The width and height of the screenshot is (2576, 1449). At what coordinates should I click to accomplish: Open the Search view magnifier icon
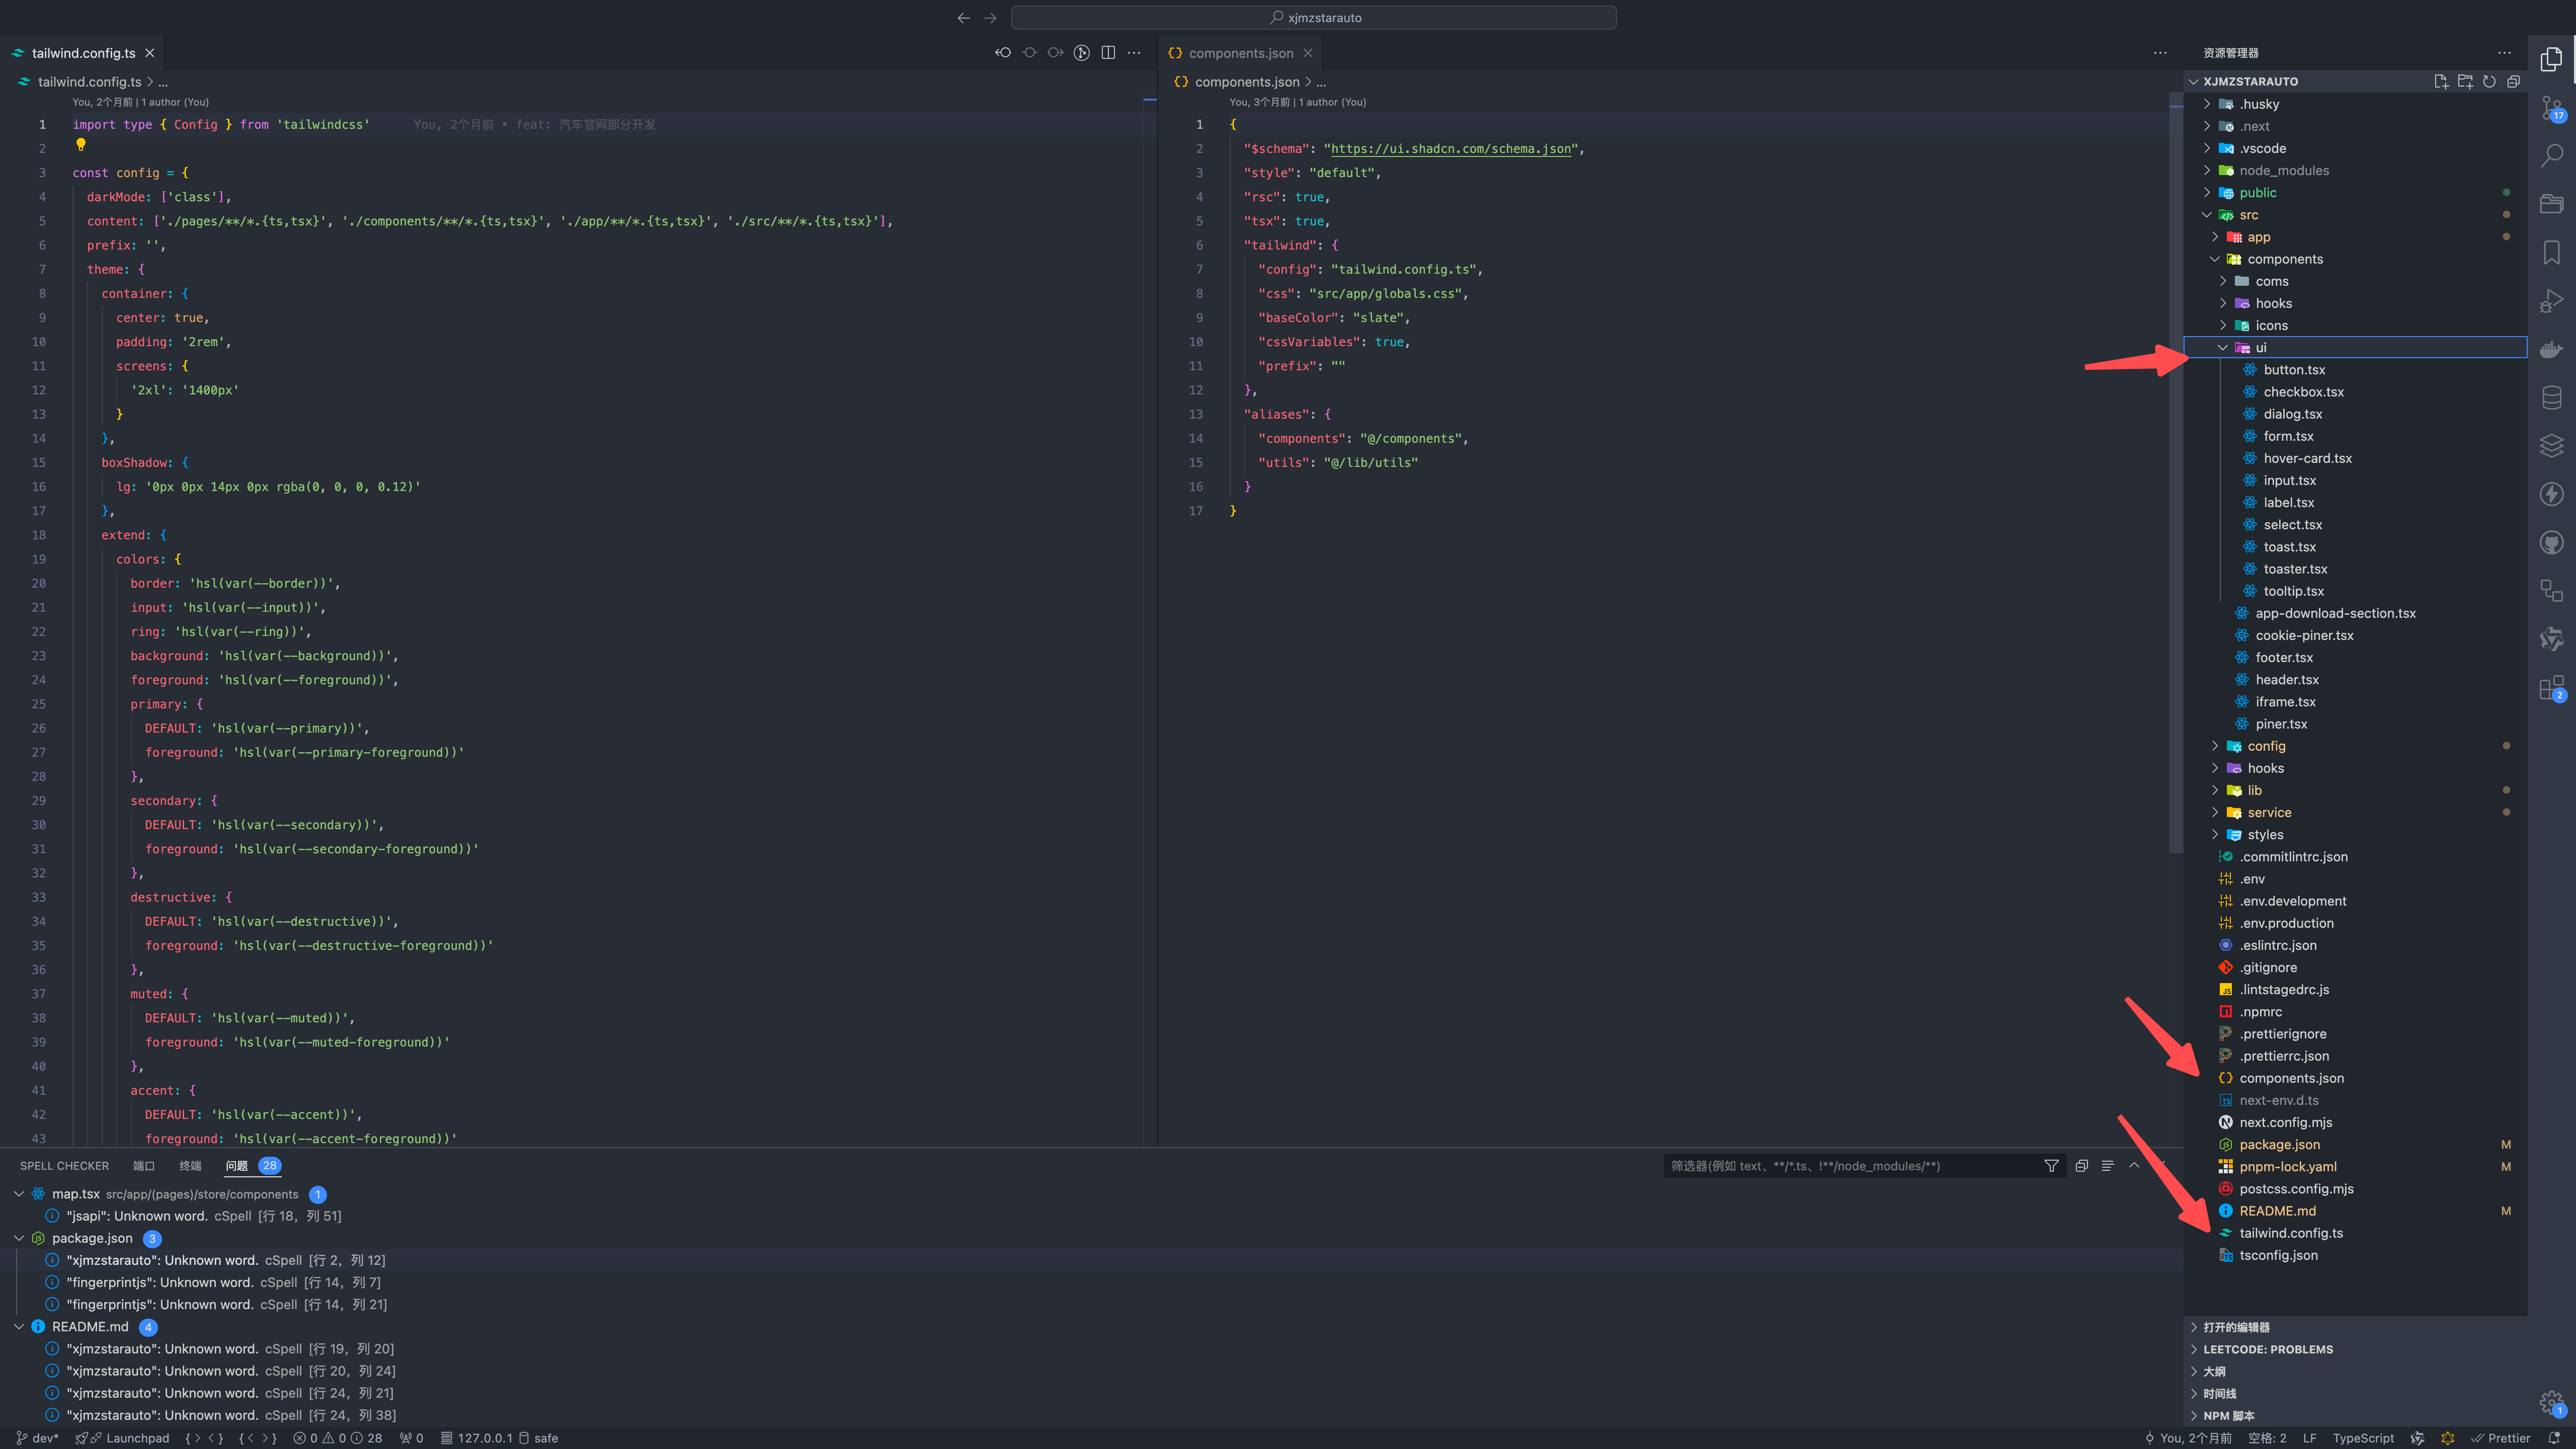(2551, 155)
